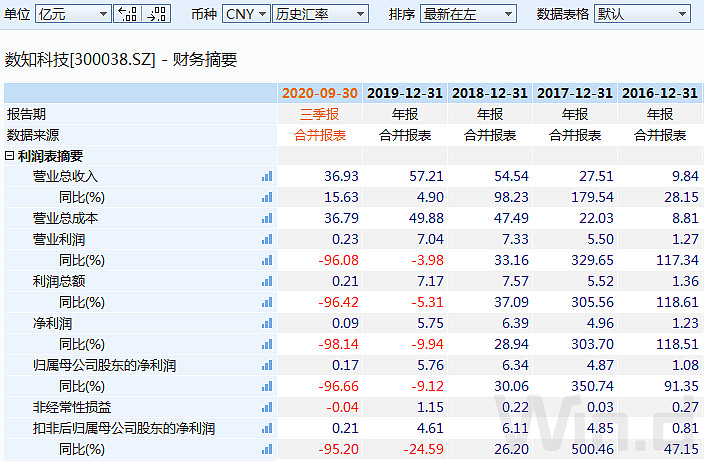Select the -96.08 operating profit change
Screen dimensions: 704x461
(338, 260)
